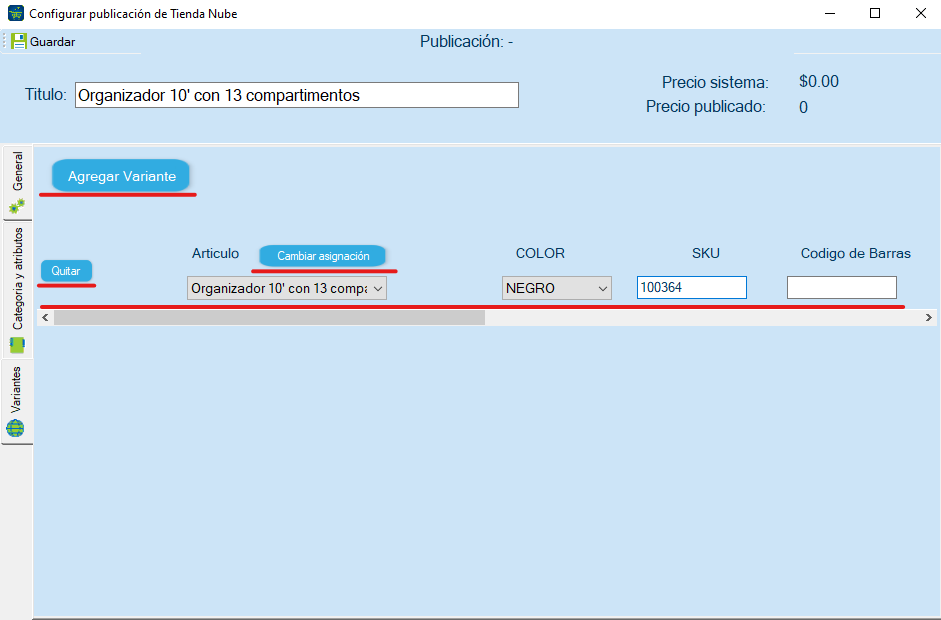Click the Guardar floppy disk icon
Image resolution: width=941 pixels, height=620 pixels.
pyautogui.click(x=19, y=41)
